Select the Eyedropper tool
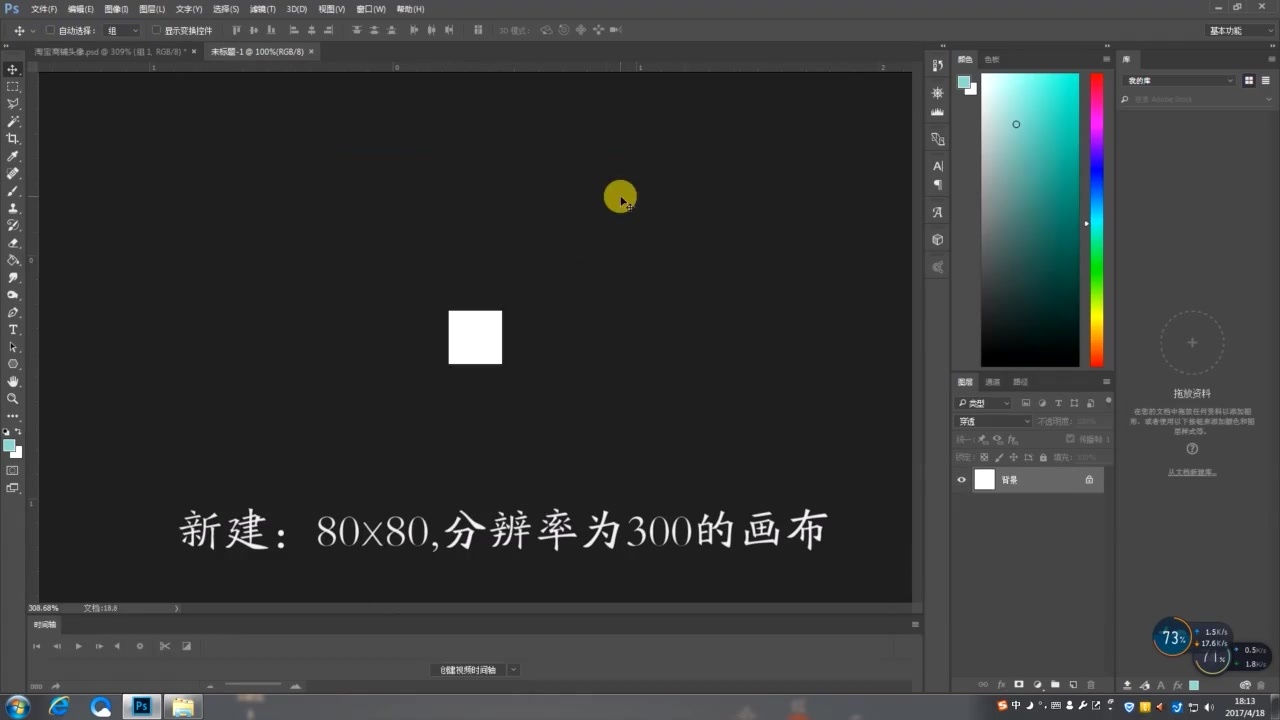 pyautogui.click(x=13, y=156)
